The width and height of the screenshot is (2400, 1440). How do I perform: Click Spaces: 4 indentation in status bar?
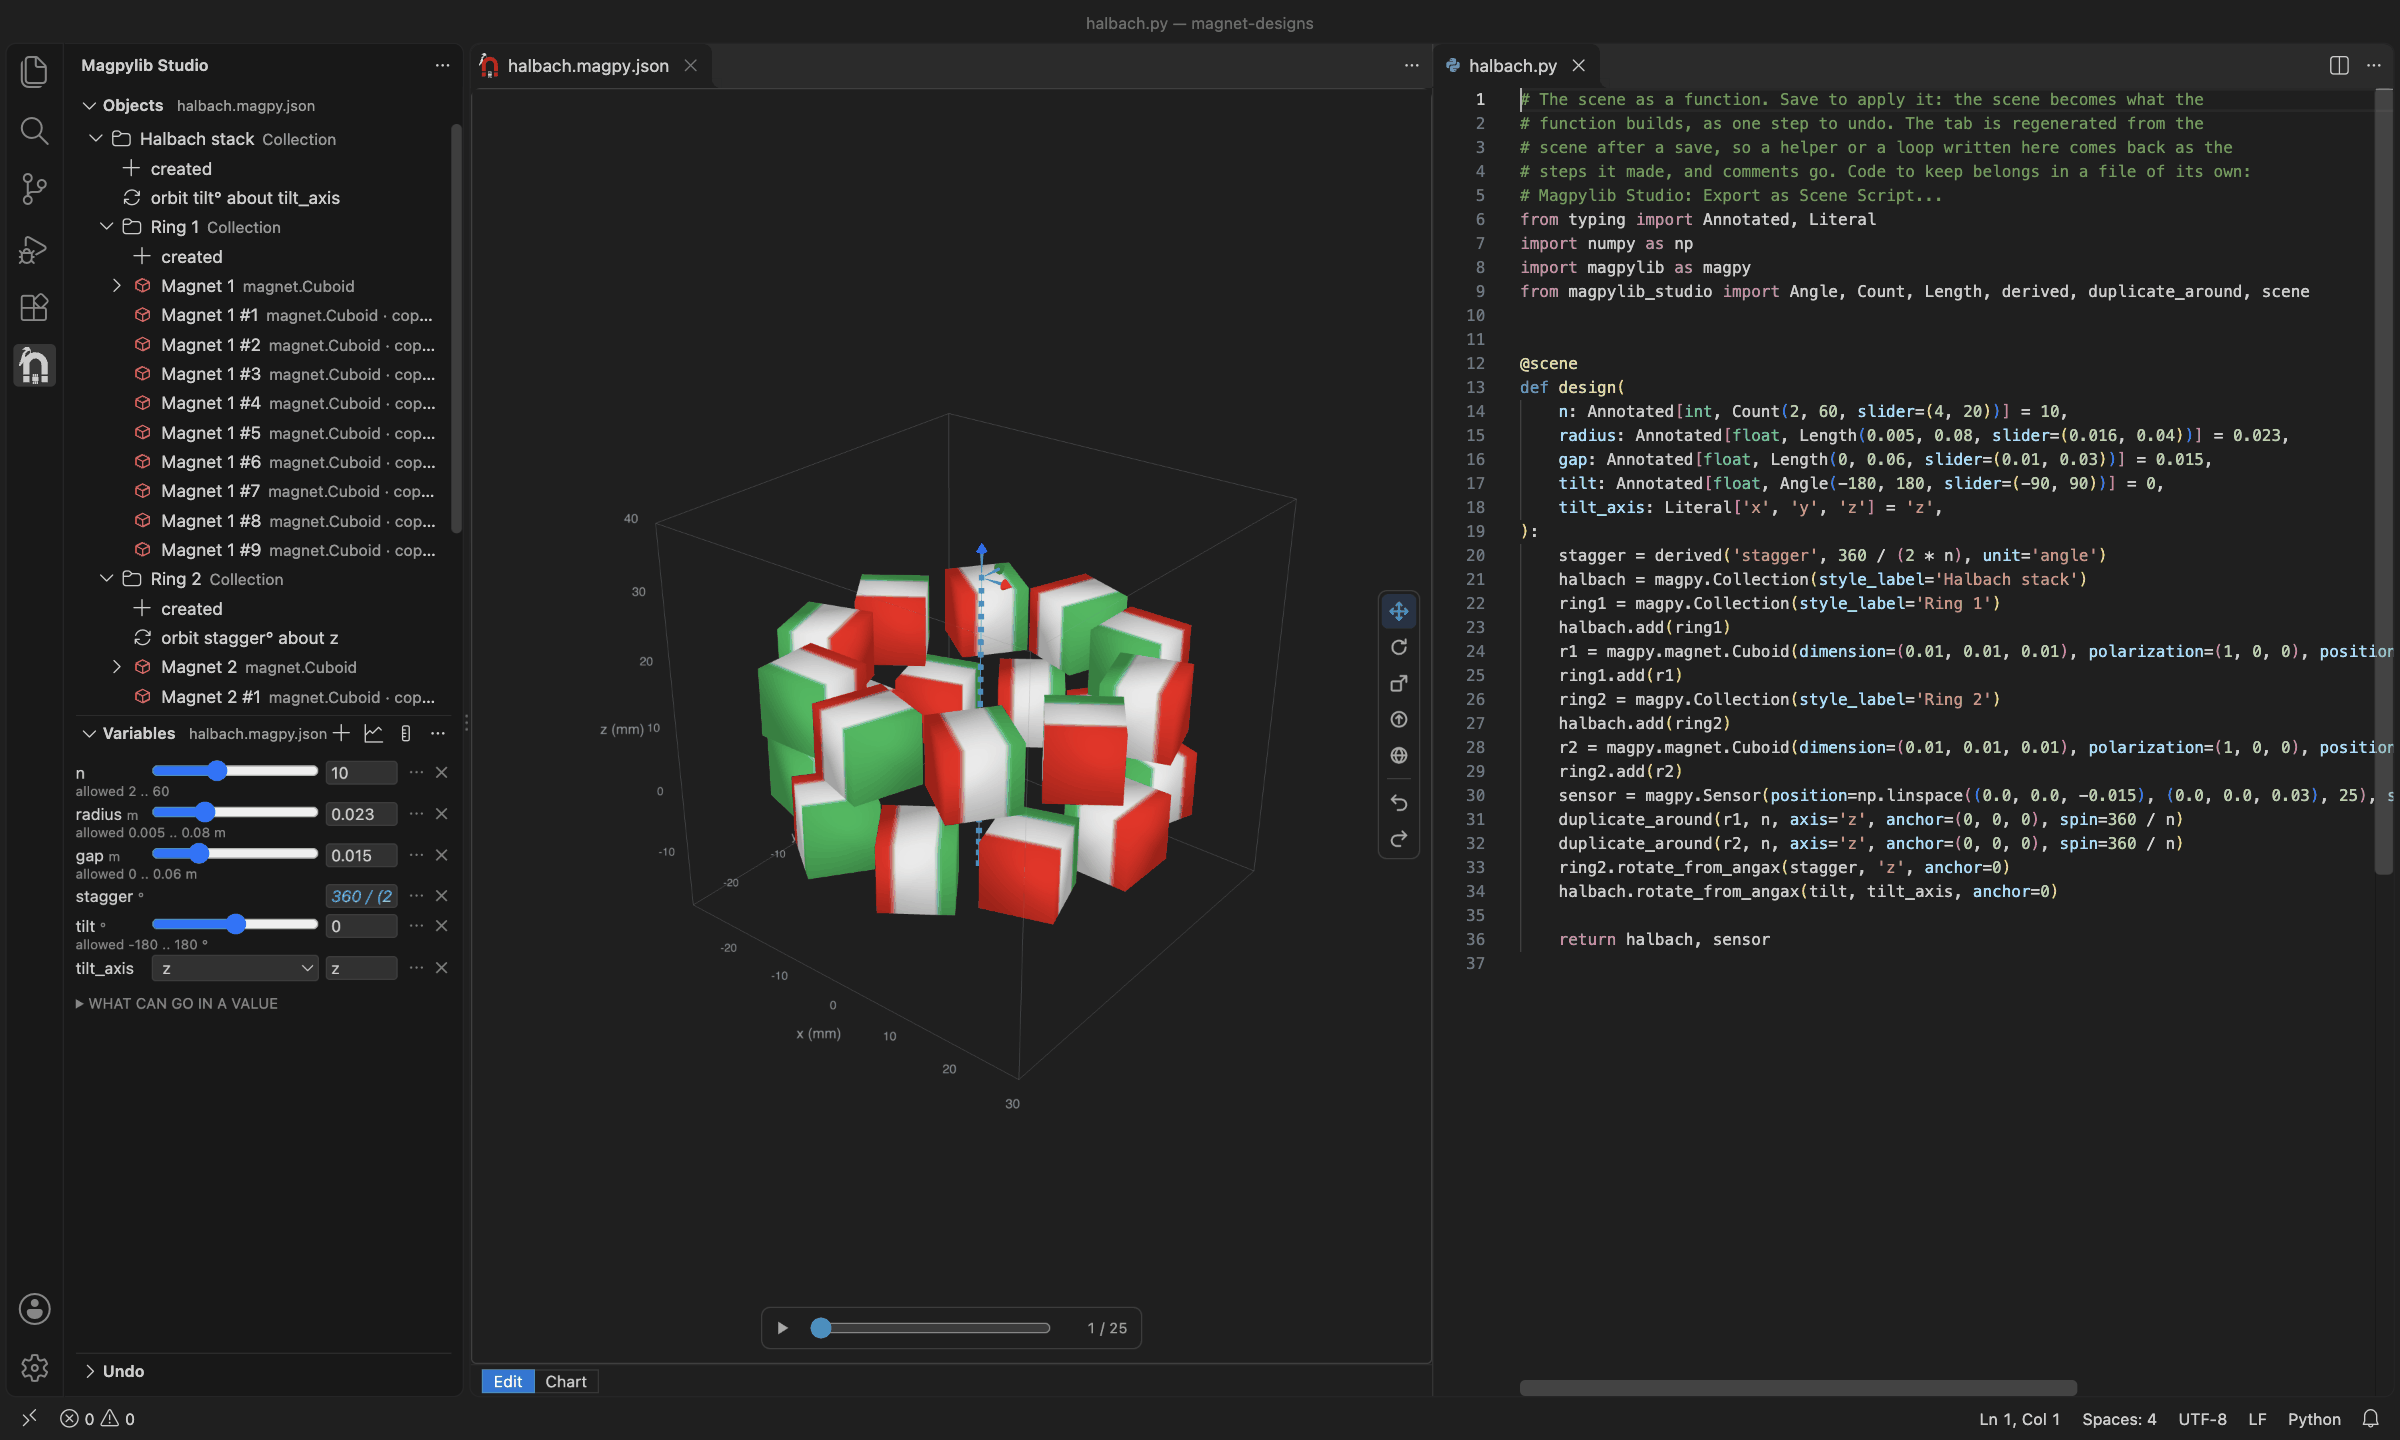coord(2119,1418)
